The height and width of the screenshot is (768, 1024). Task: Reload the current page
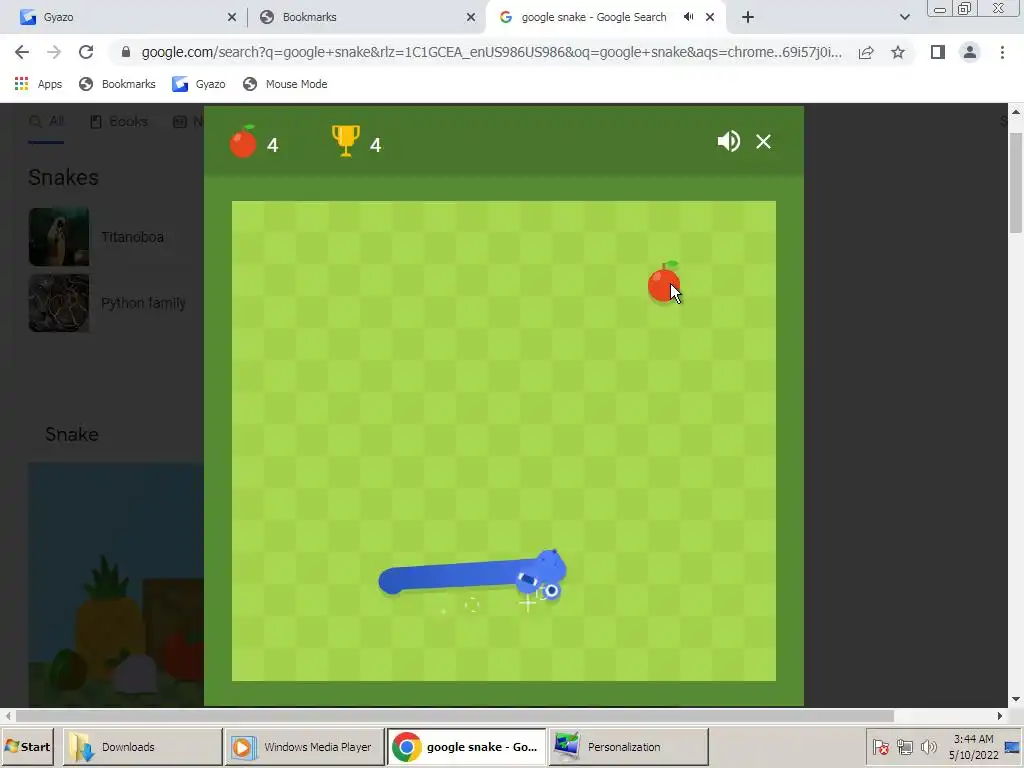(86, 52)
